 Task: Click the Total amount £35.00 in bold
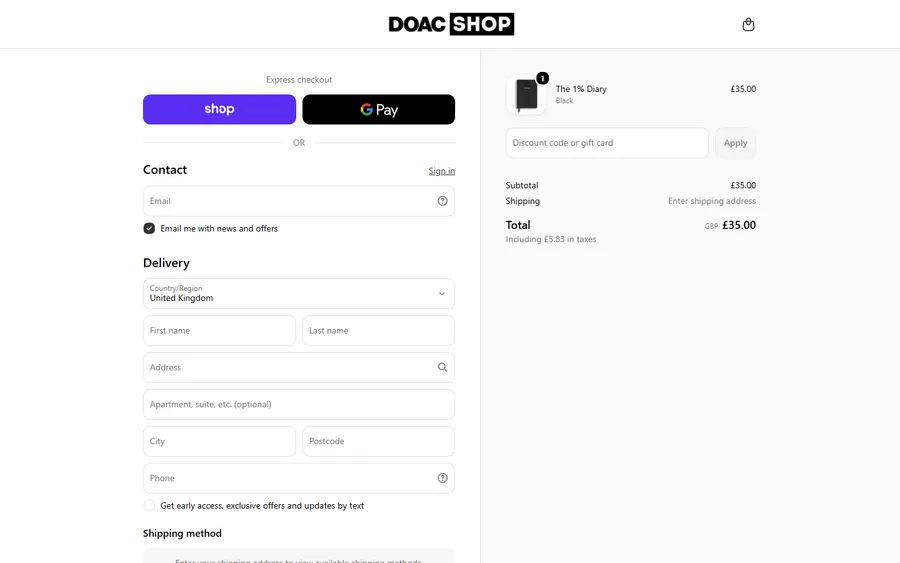[x=739, y=225]
